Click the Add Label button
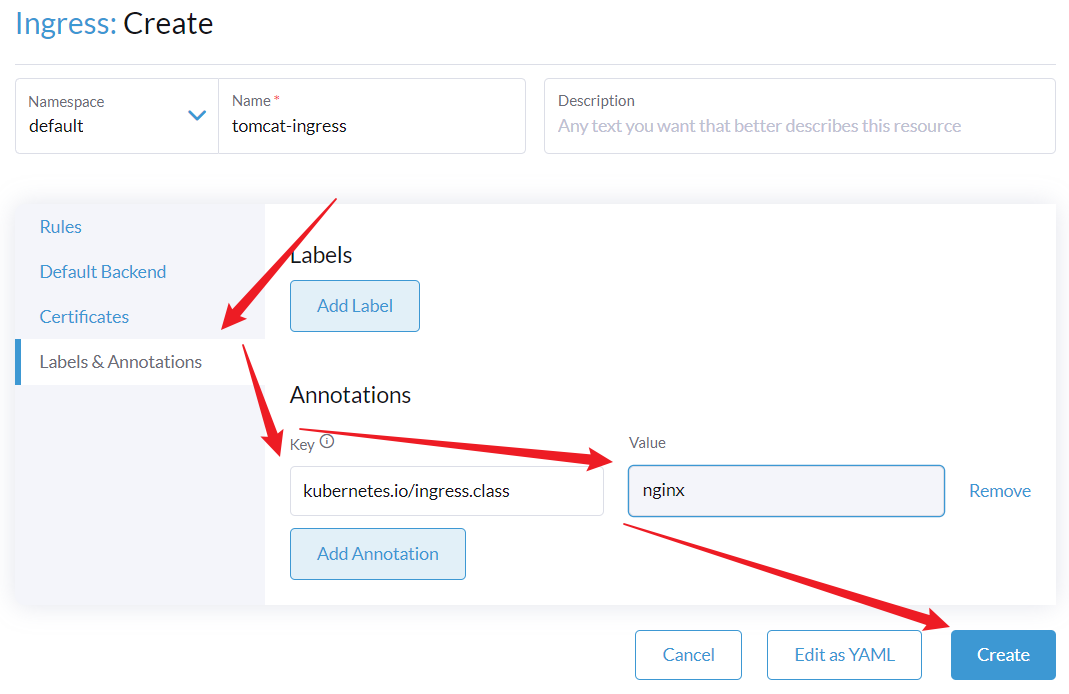Screen dimensions: 1069x694 [x=355, y=306]
